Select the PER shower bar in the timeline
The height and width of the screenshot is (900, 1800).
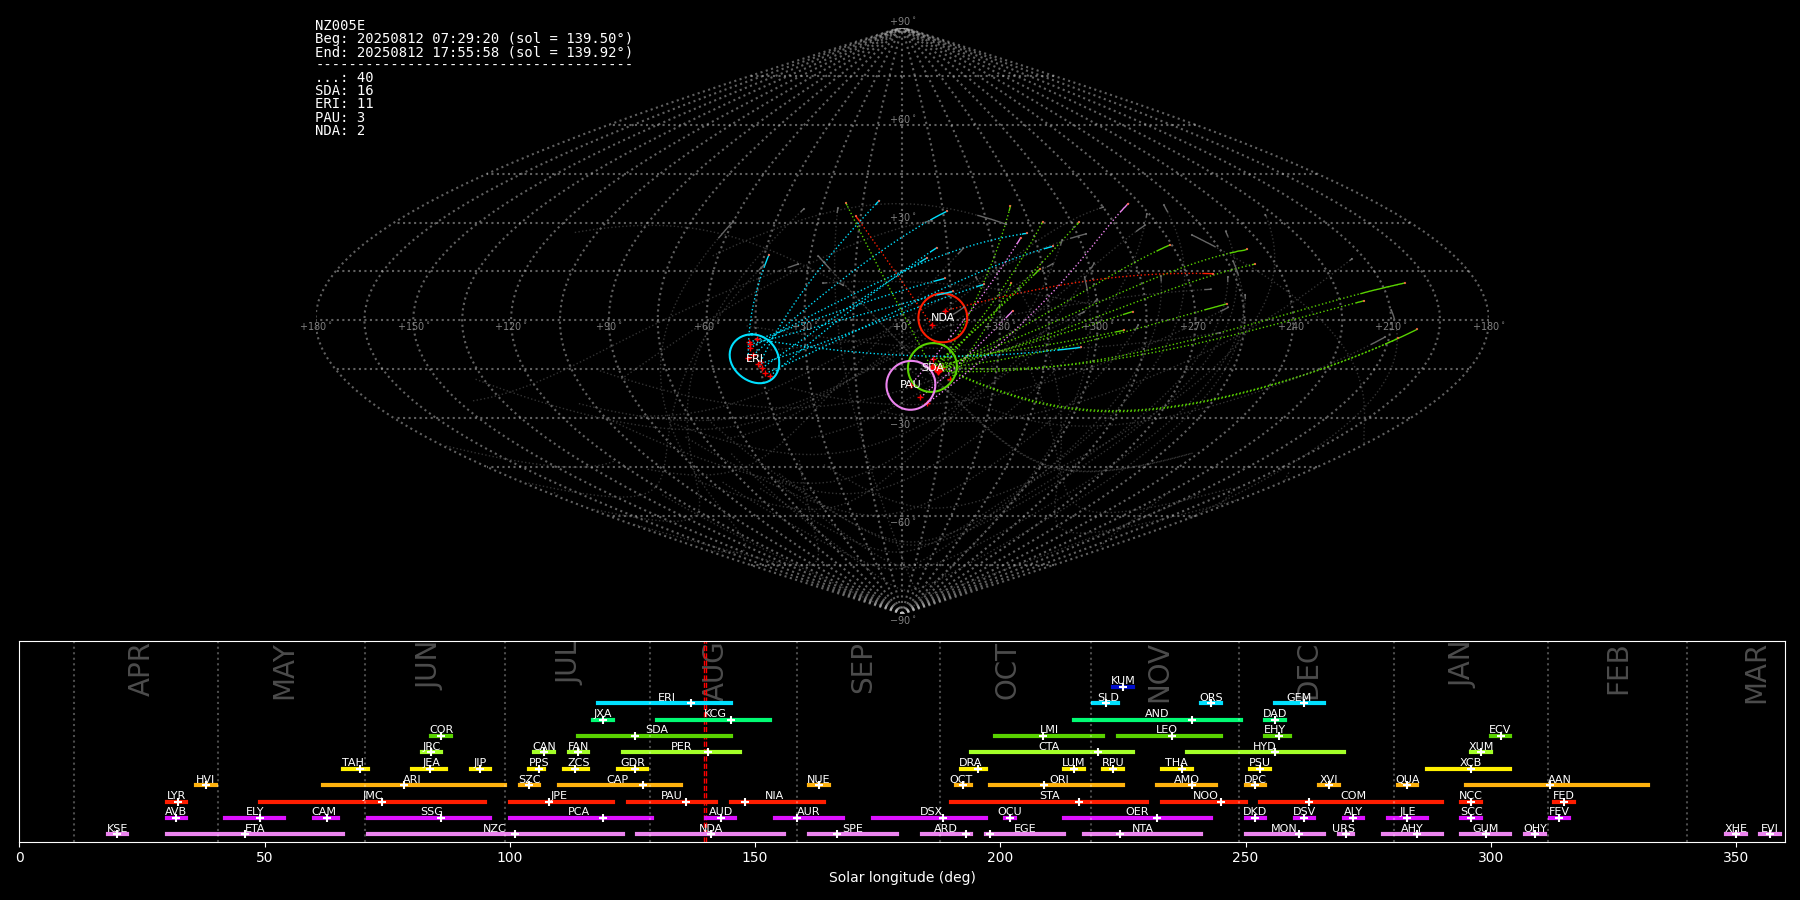(681, 752)
